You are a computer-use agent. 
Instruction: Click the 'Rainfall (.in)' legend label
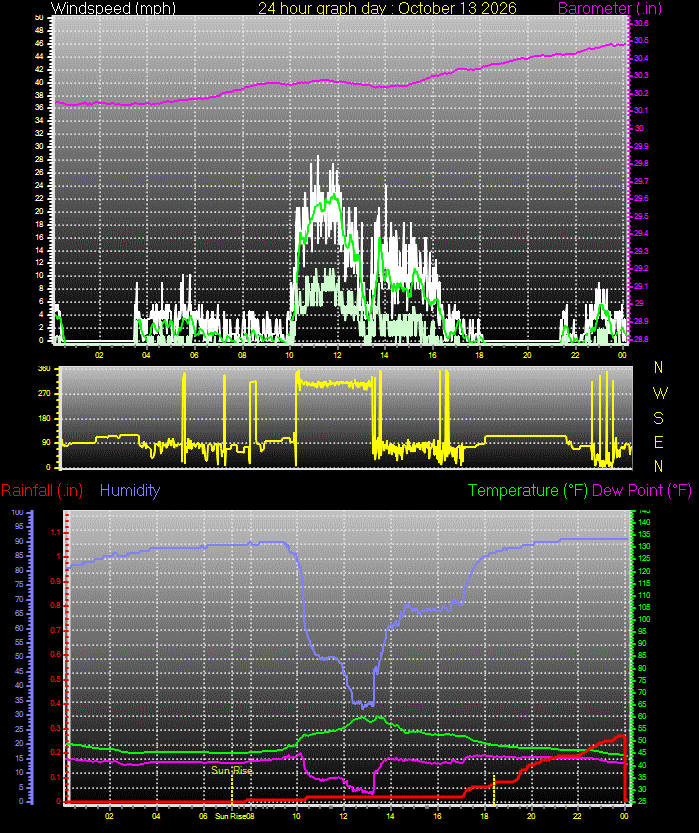pos(42,490)
